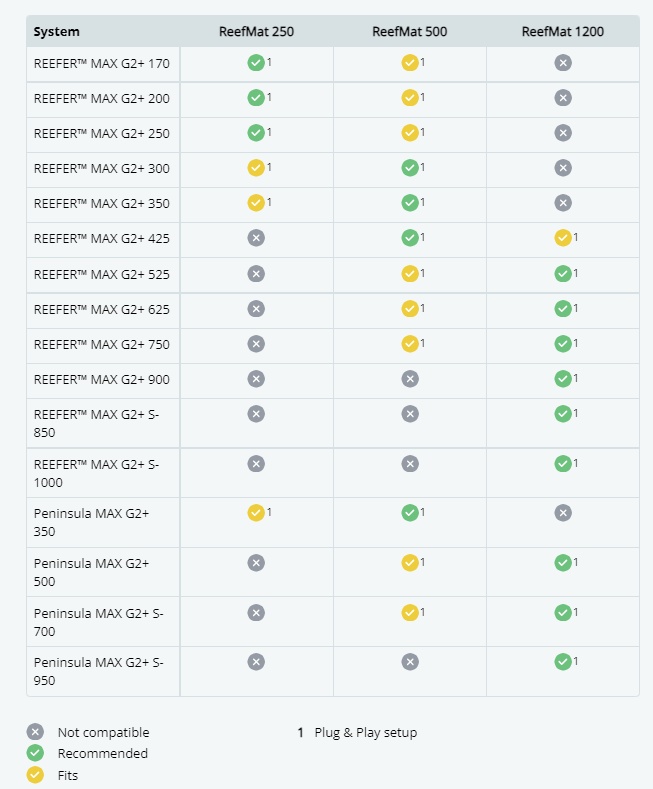The height and width of the screenshot is (789, 653).
Task: Select the ReefMat 1200 column header
Action: (x=563, y=32)
